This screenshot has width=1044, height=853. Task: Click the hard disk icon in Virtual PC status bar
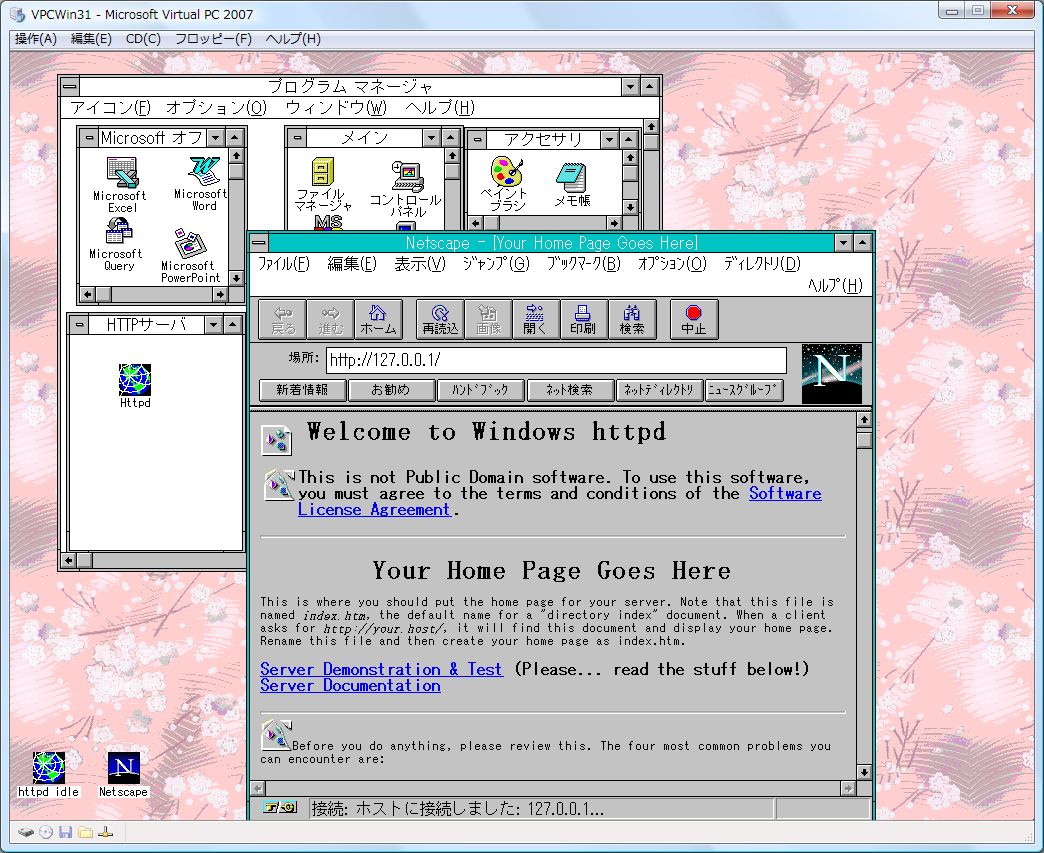click(26, 832)
